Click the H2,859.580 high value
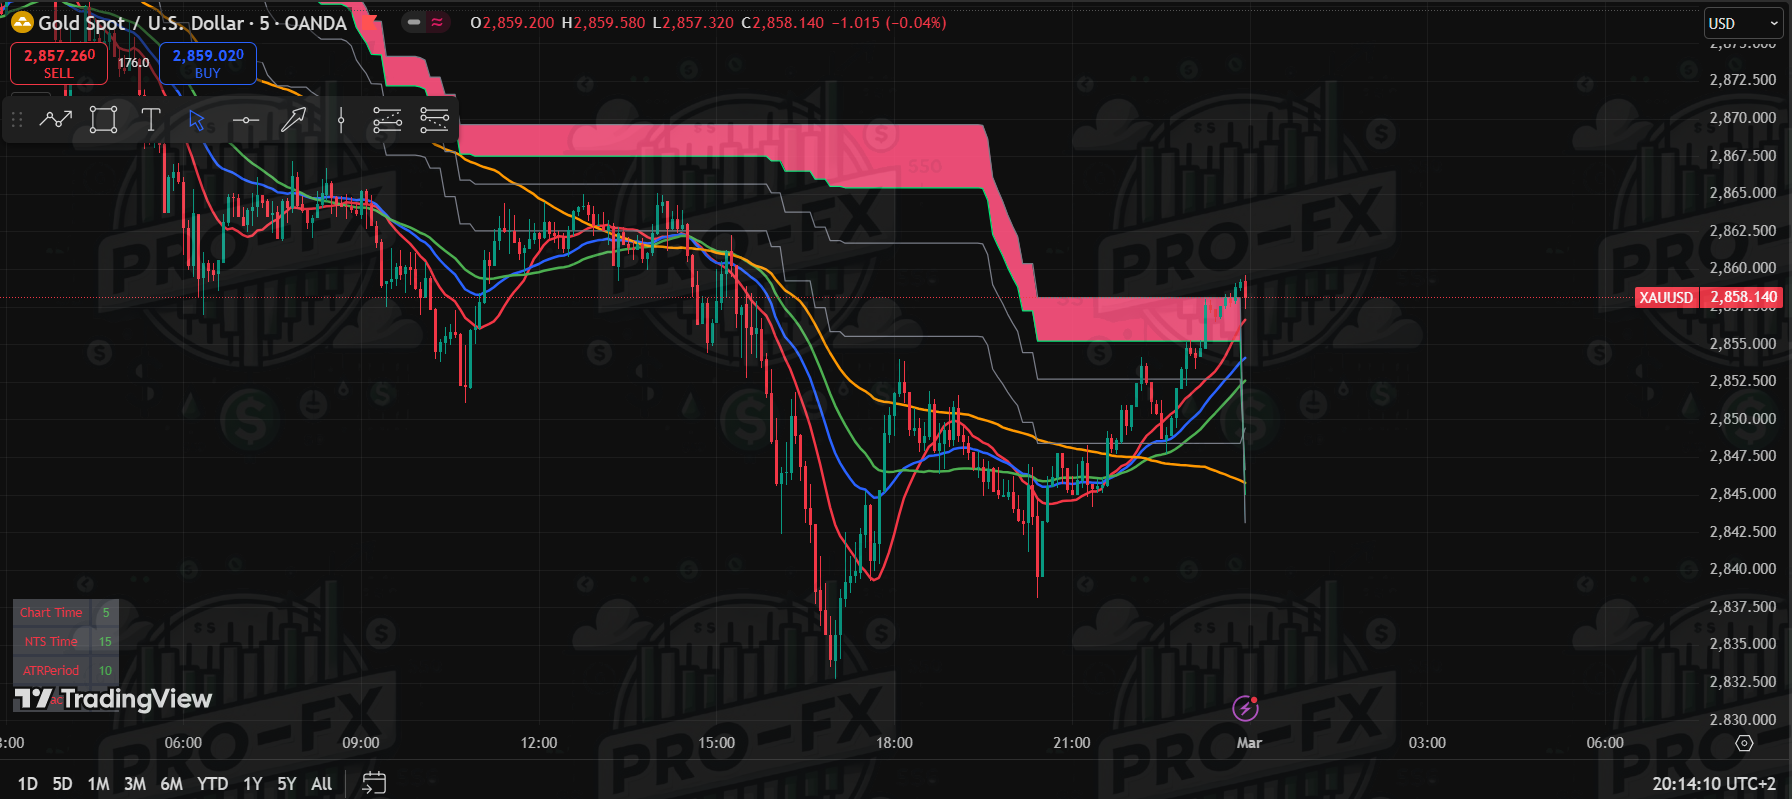1792x799 pixels. [603, 22]
